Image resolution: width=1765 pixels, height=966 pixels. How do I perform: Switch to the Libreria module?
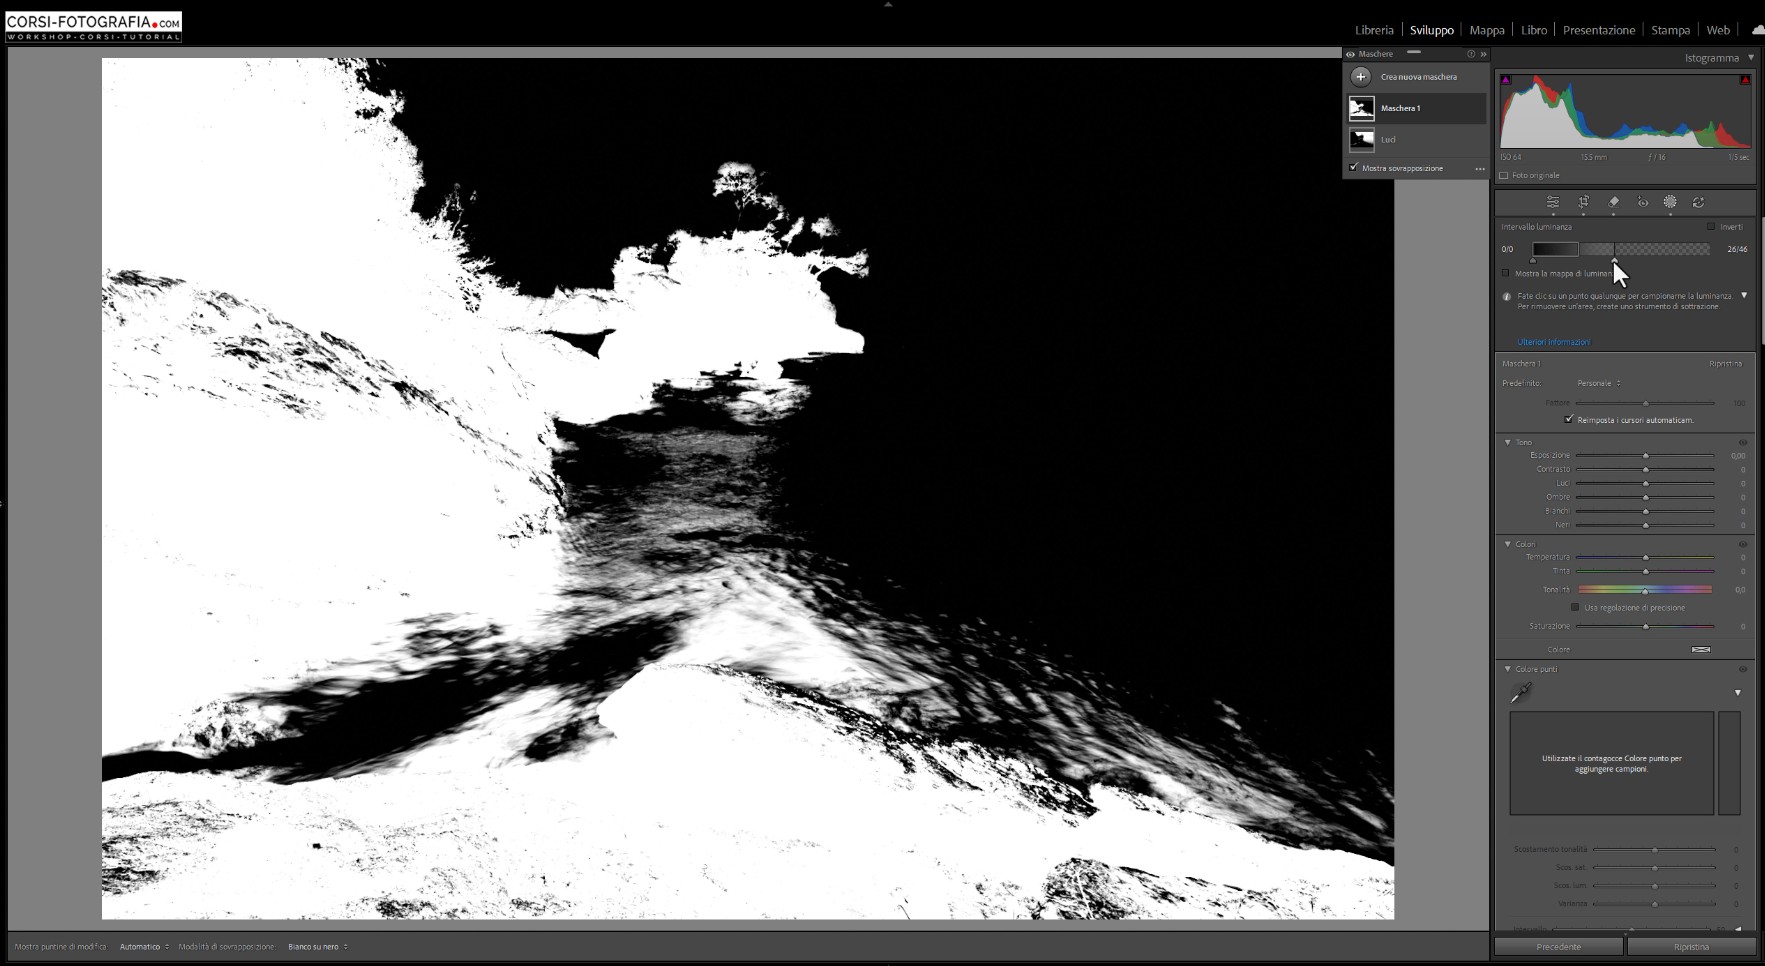coord(1374,30)
